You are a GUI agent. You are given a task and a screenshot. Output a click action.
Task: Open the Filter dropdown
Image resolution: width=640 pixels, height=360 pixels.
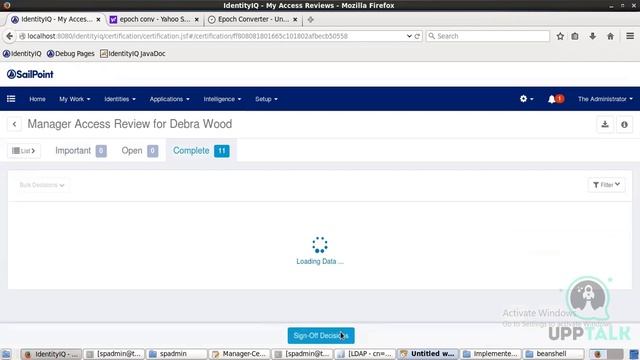[606, 185]
